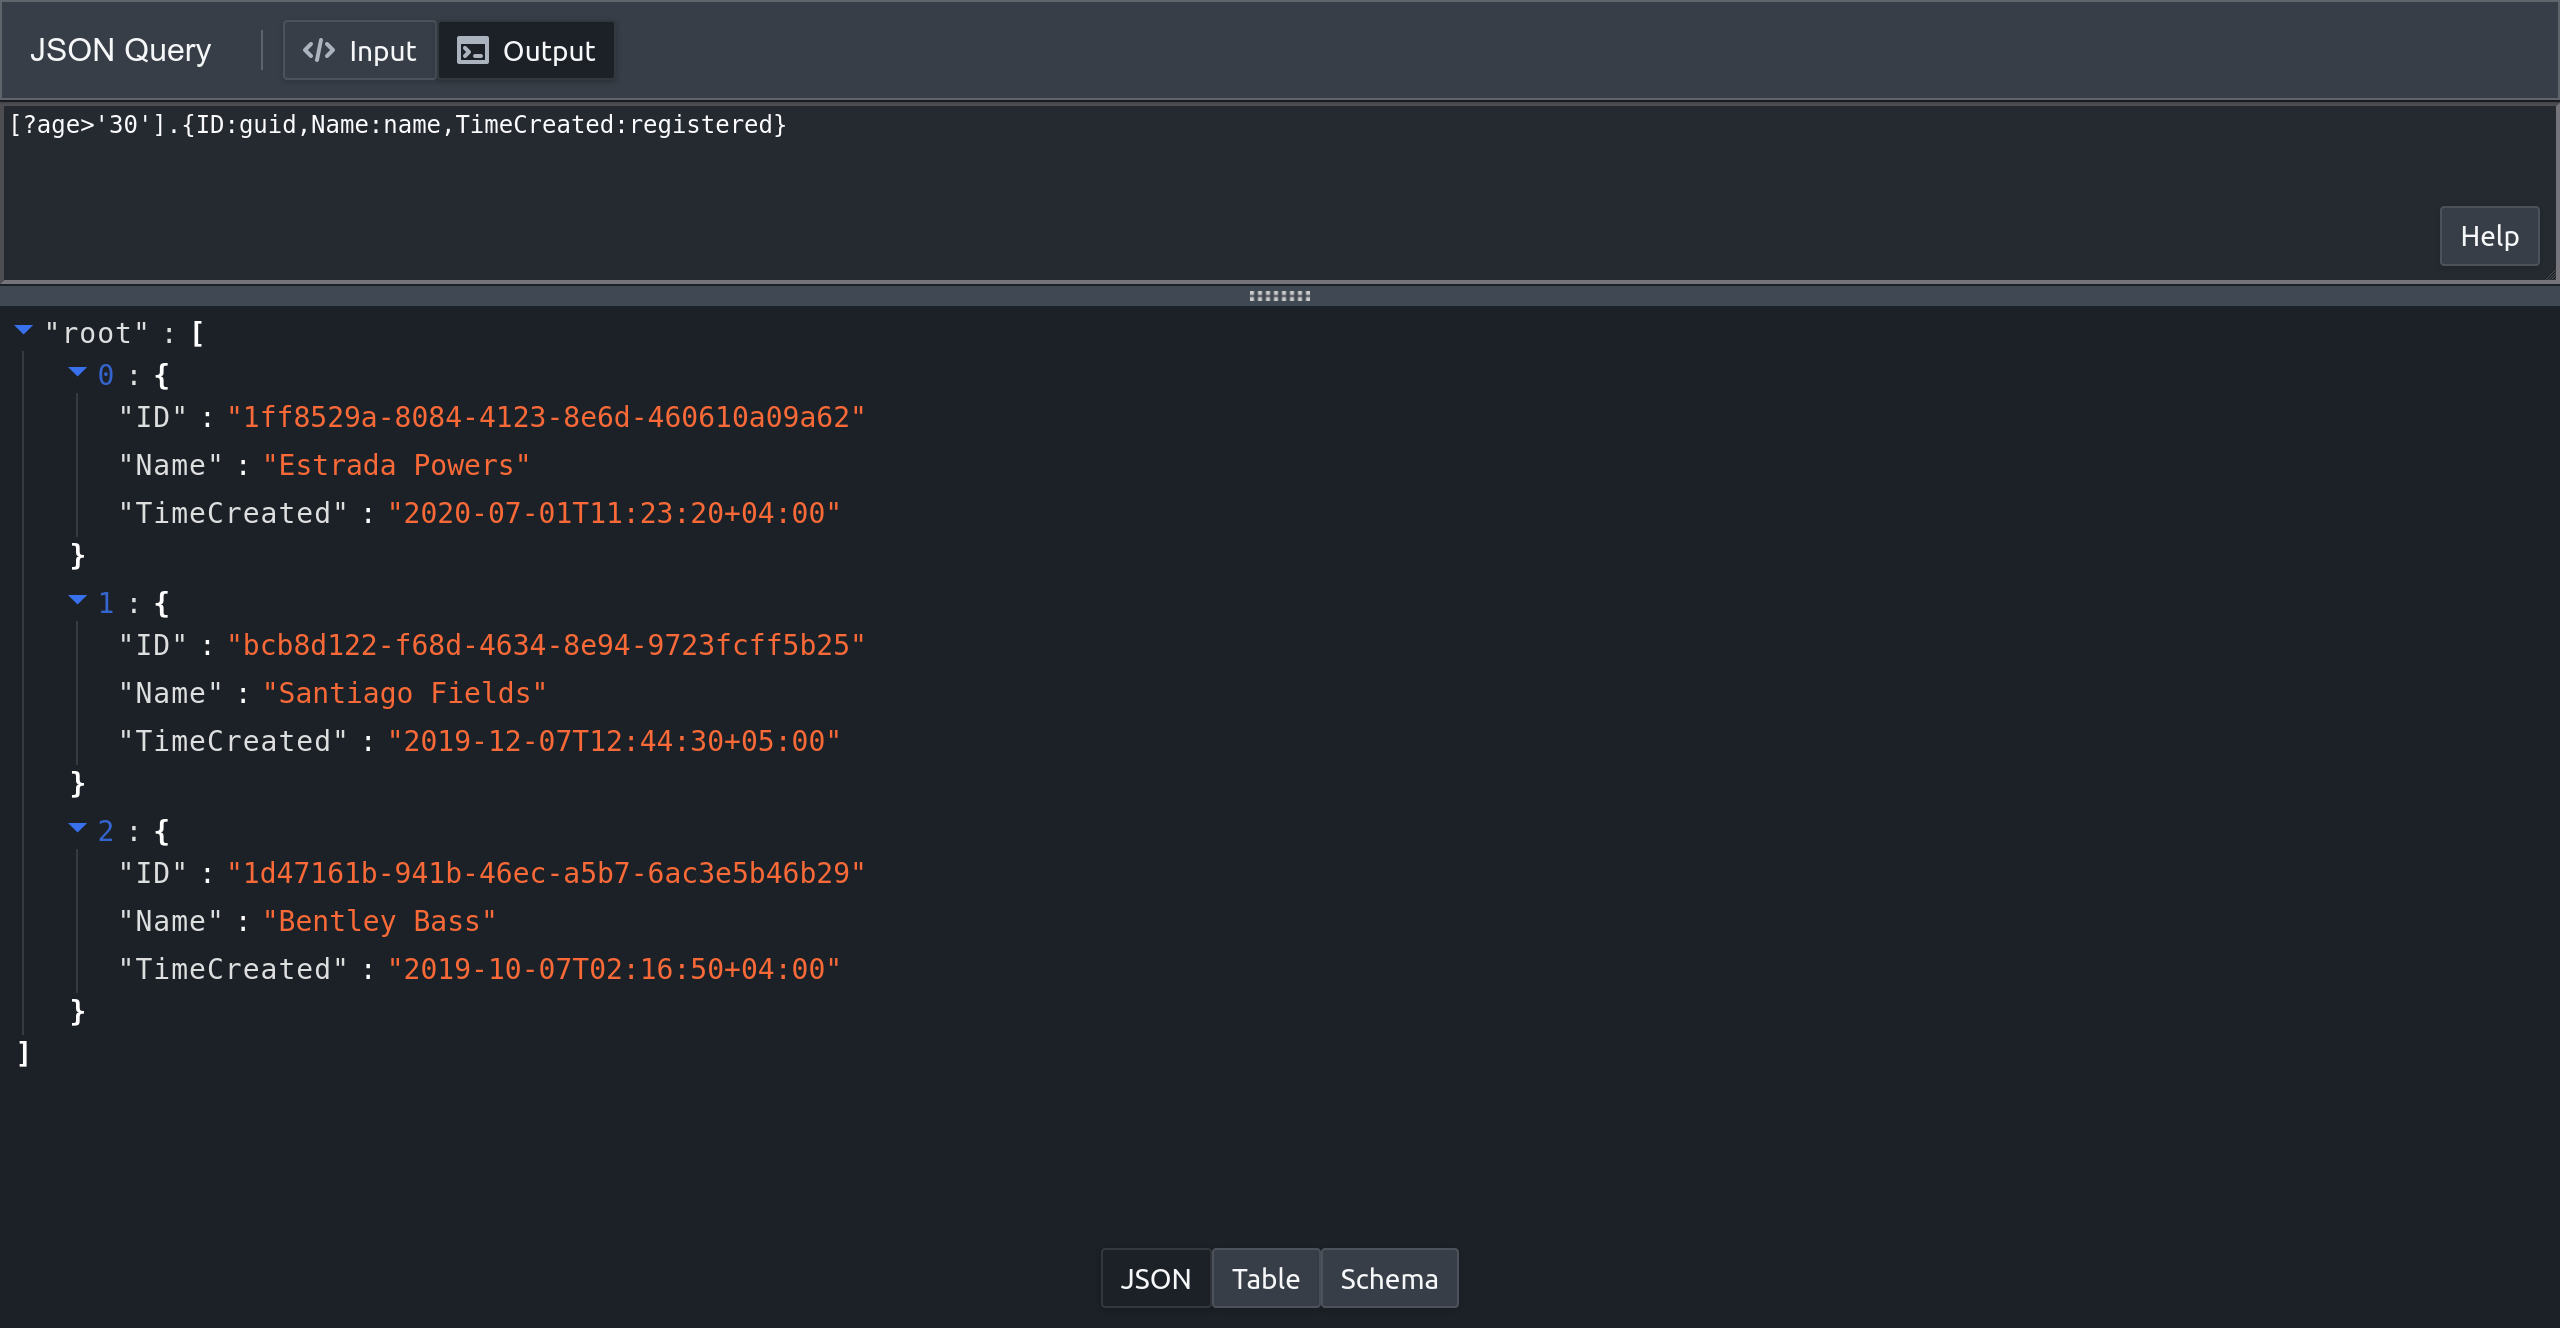2560x1328 pixels.
Task: Collapse the root array node
Action: [x=24, y=330]
